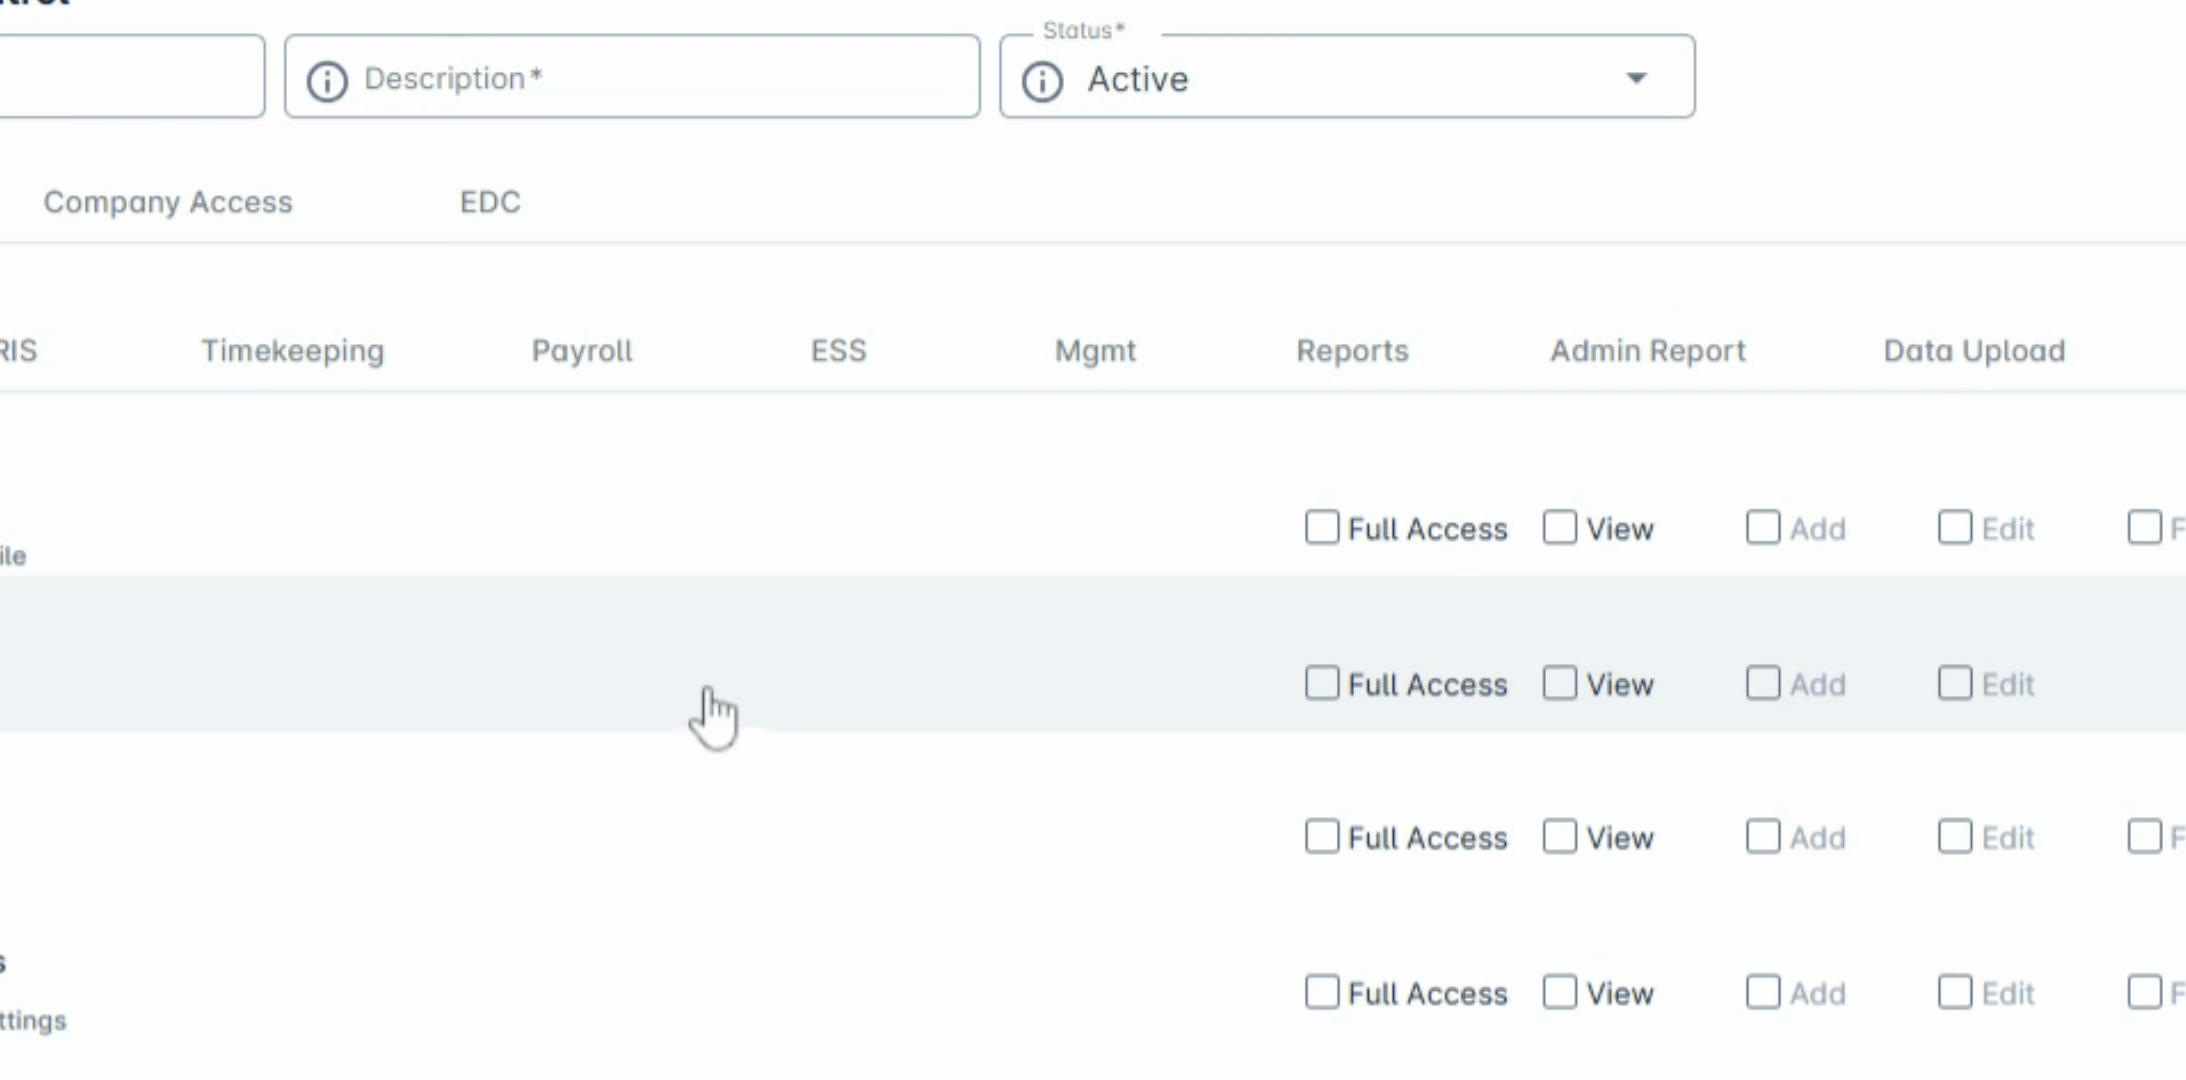Click the info icon in Status field
Screen dimensions: 2186x1080
pyautogui.click(x=1042, y=81)
